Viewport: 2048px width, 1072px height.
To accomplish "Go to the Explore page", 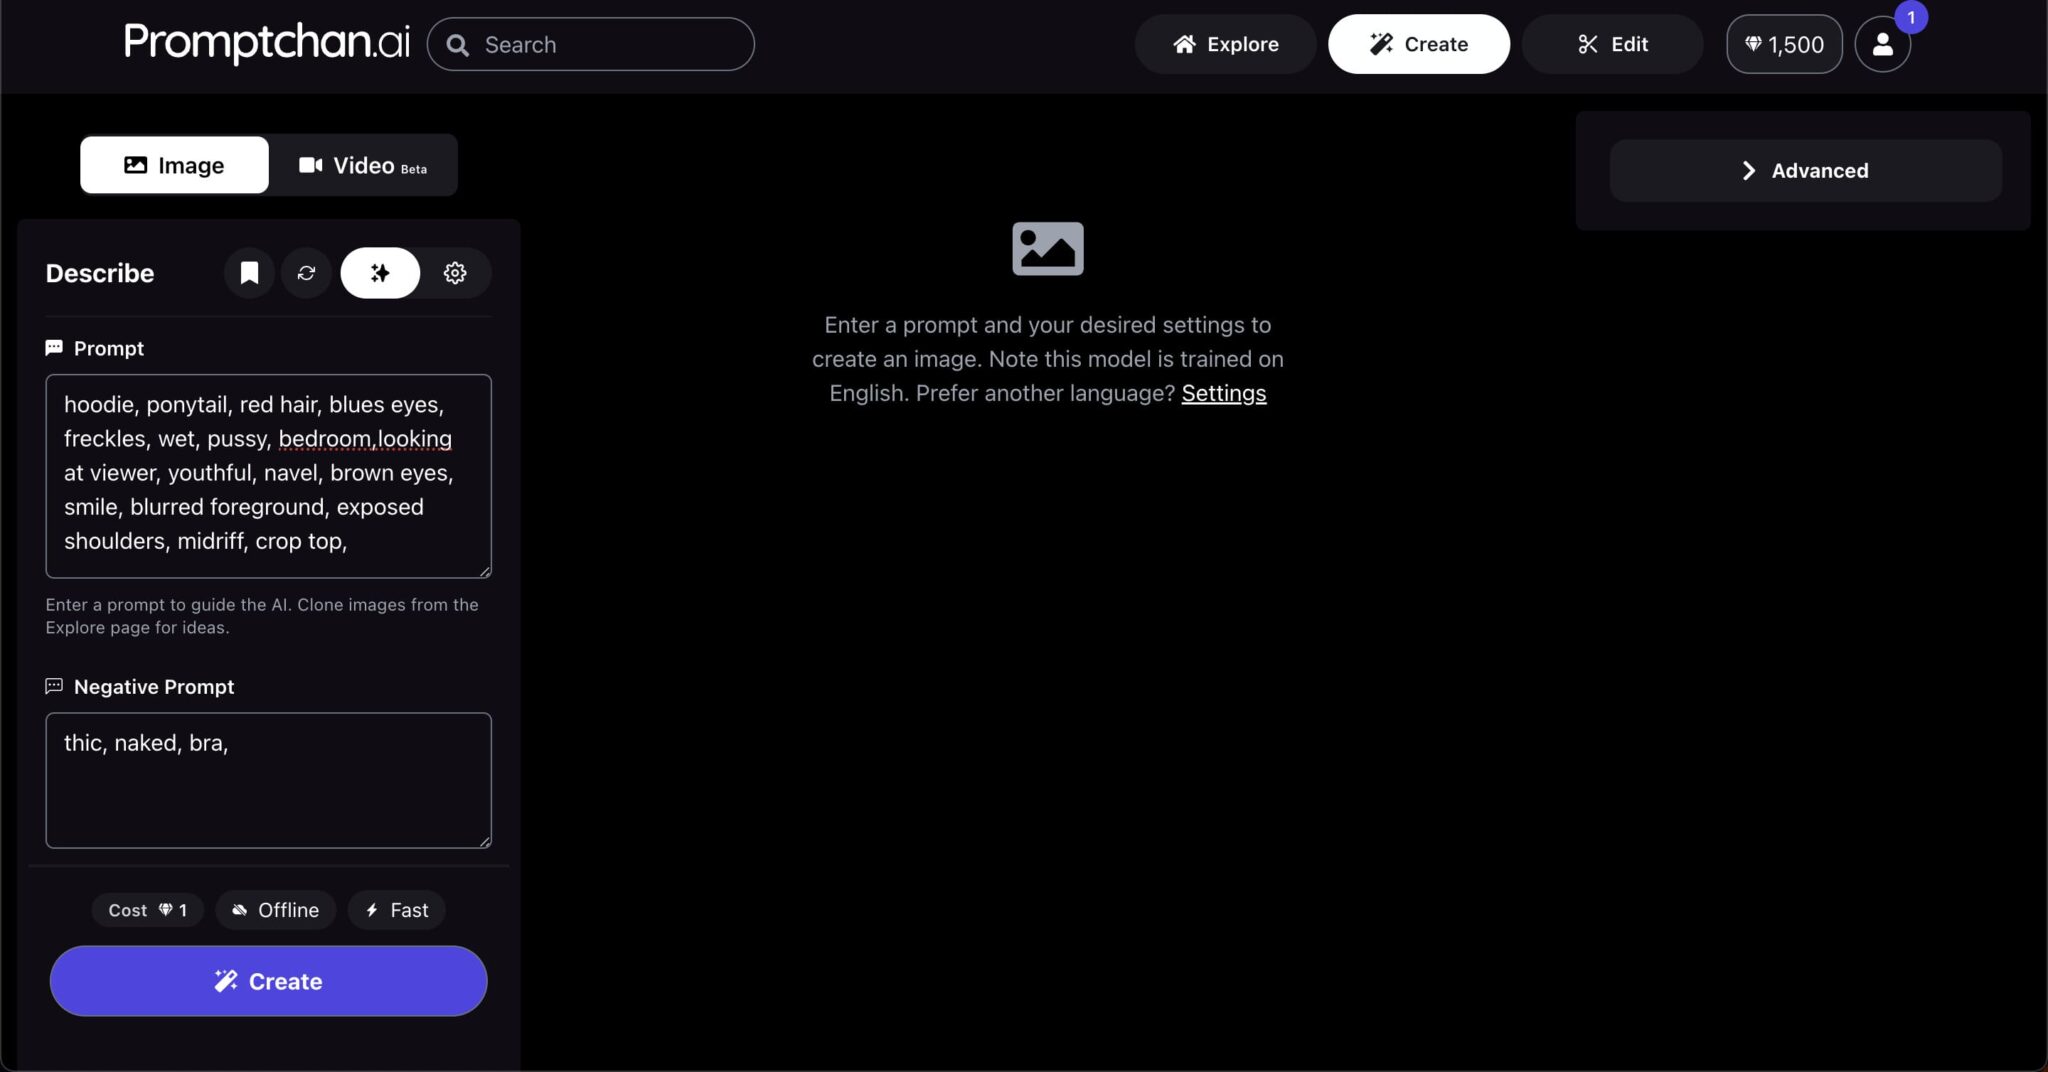I will 1225,44.
